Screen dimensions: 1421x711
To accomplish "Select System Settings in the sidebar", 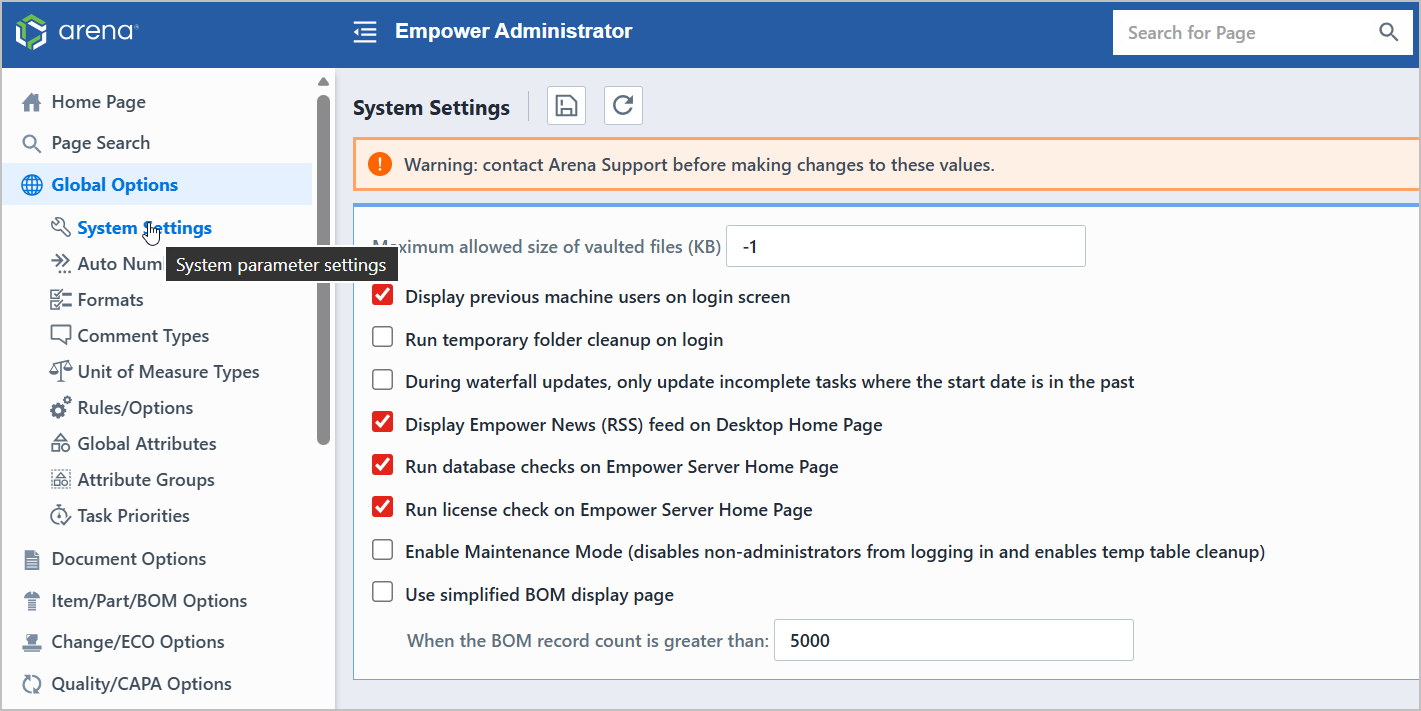I will (x=144, y=228).
